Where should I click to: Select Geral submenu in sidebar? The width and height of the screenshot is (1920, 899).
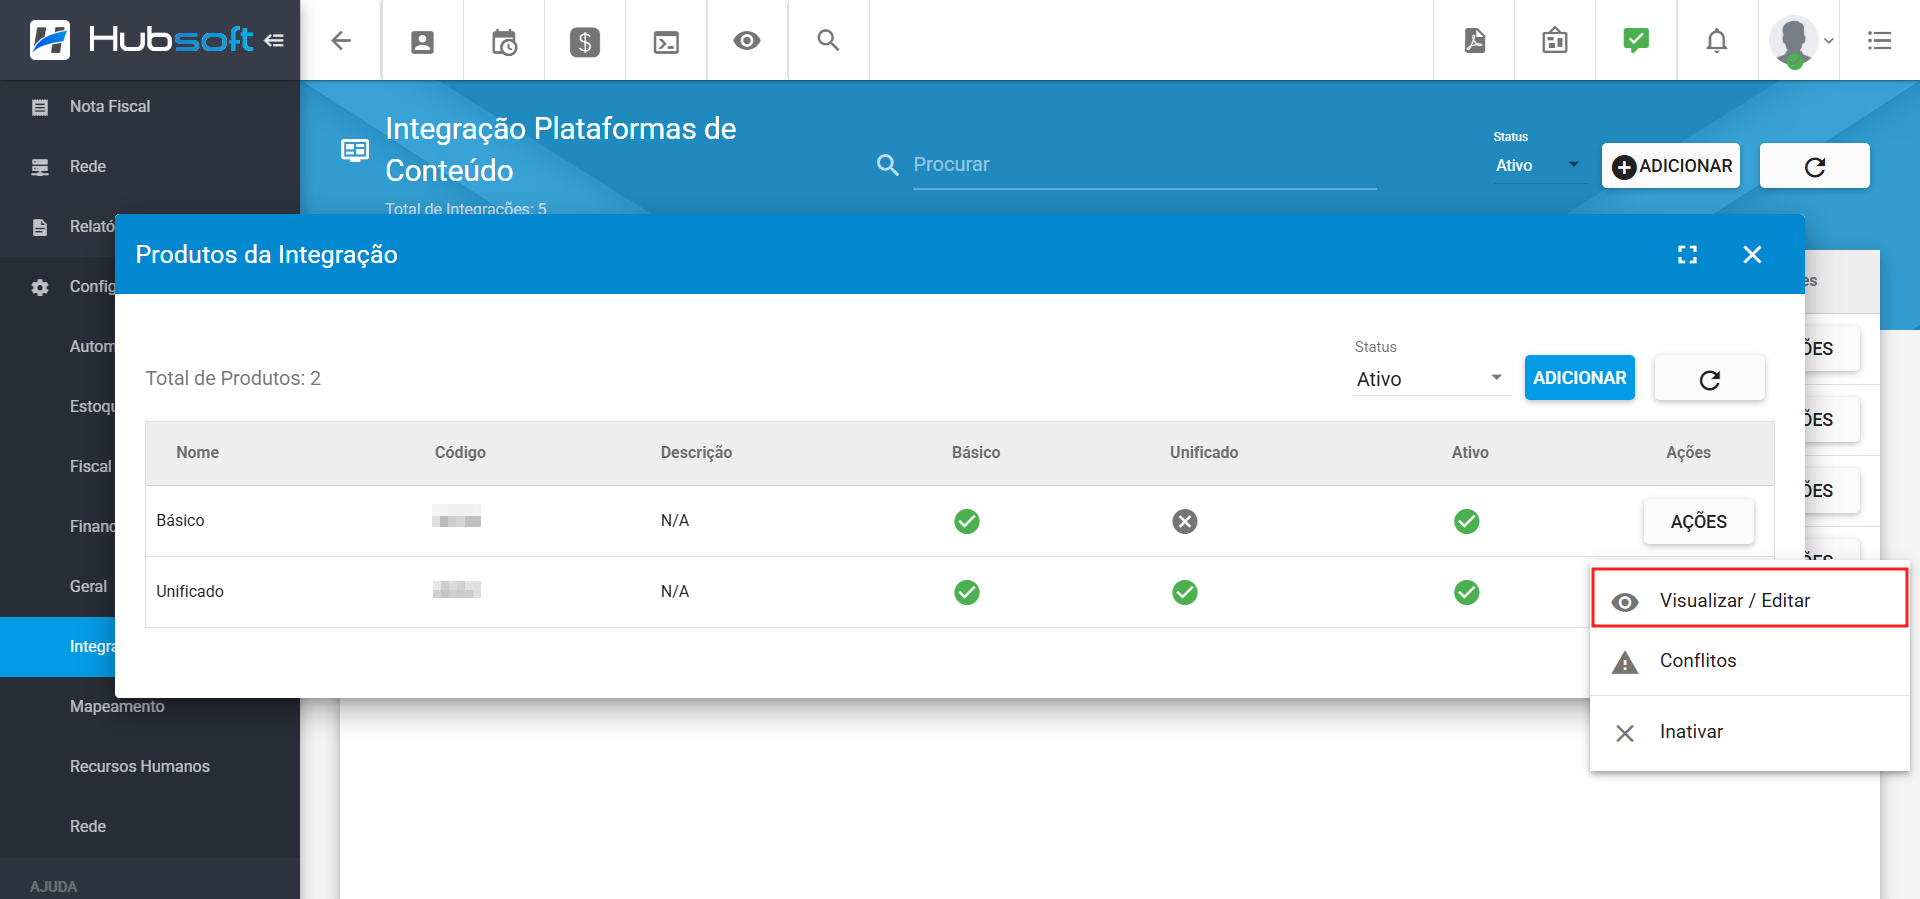coord(88,586)
